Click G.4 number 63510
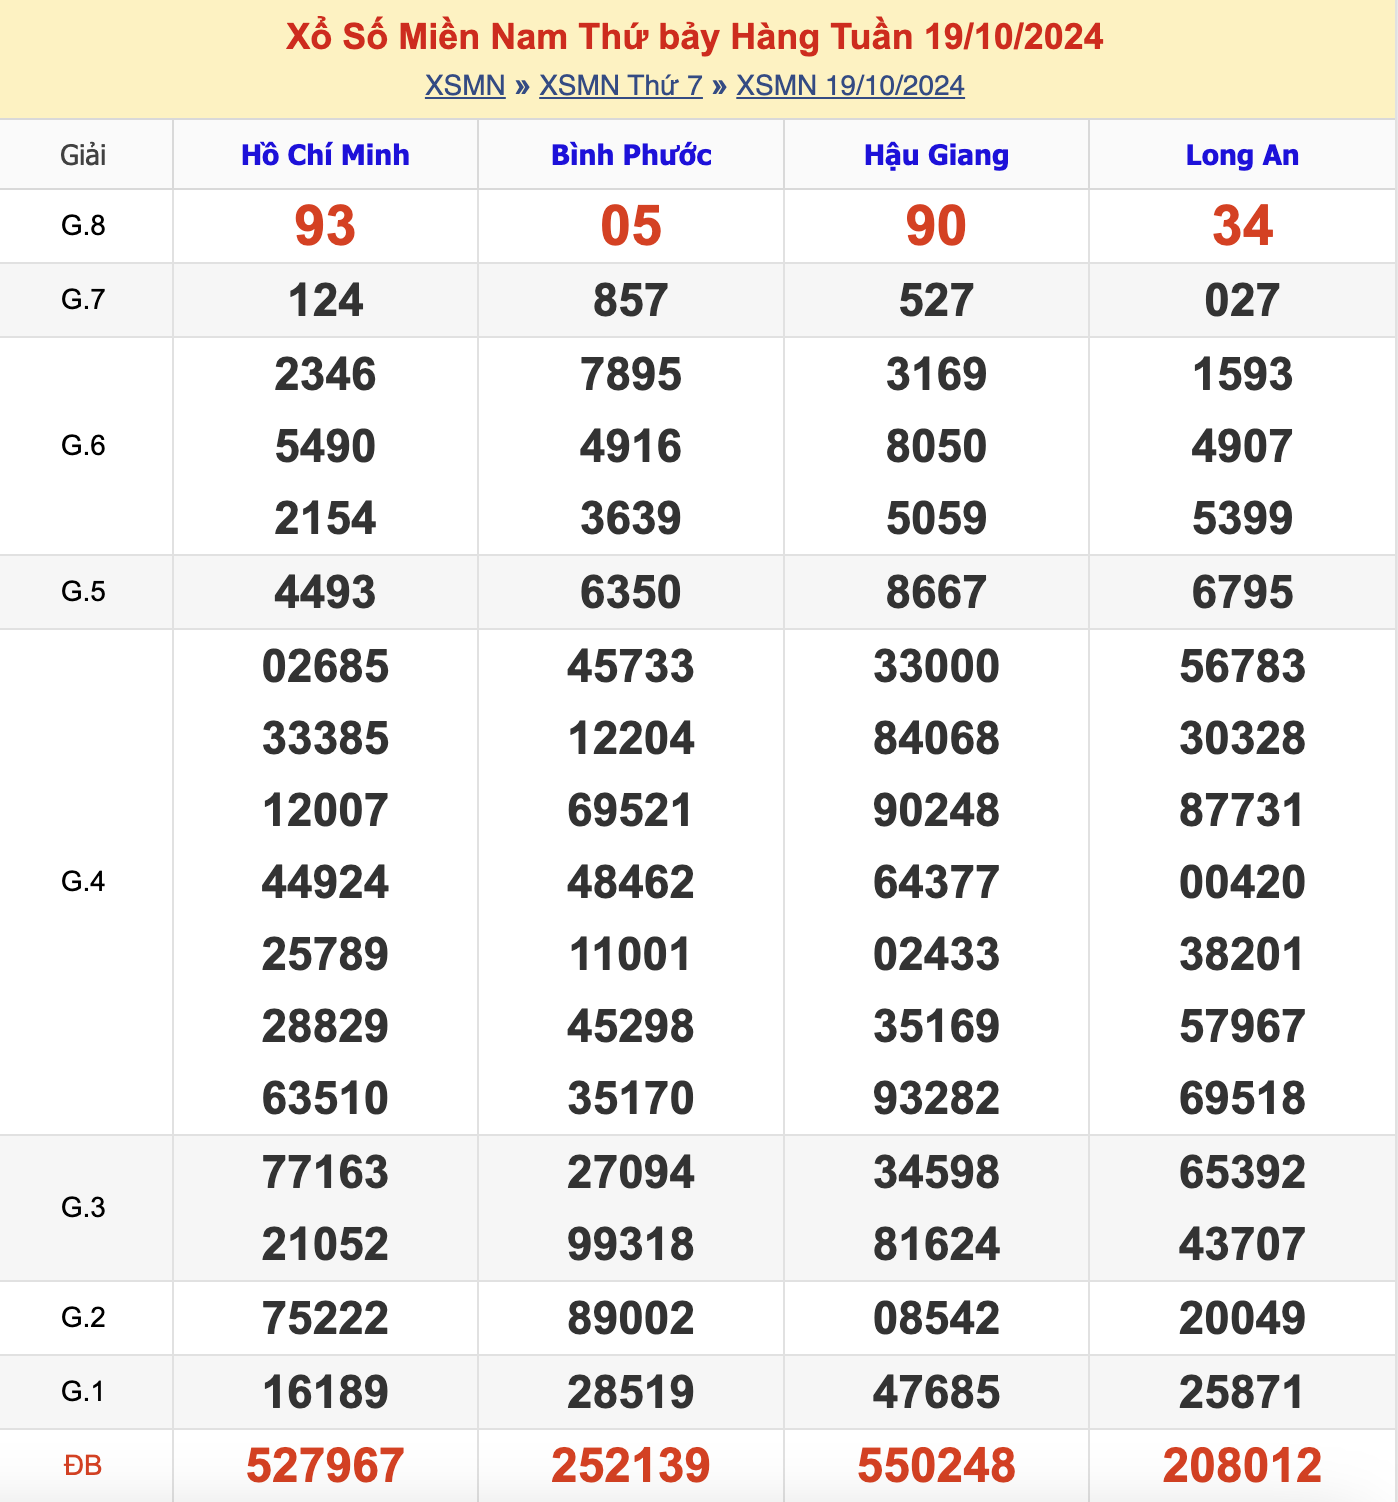The image size is (1398, 1502). [x=325, y=1099]
